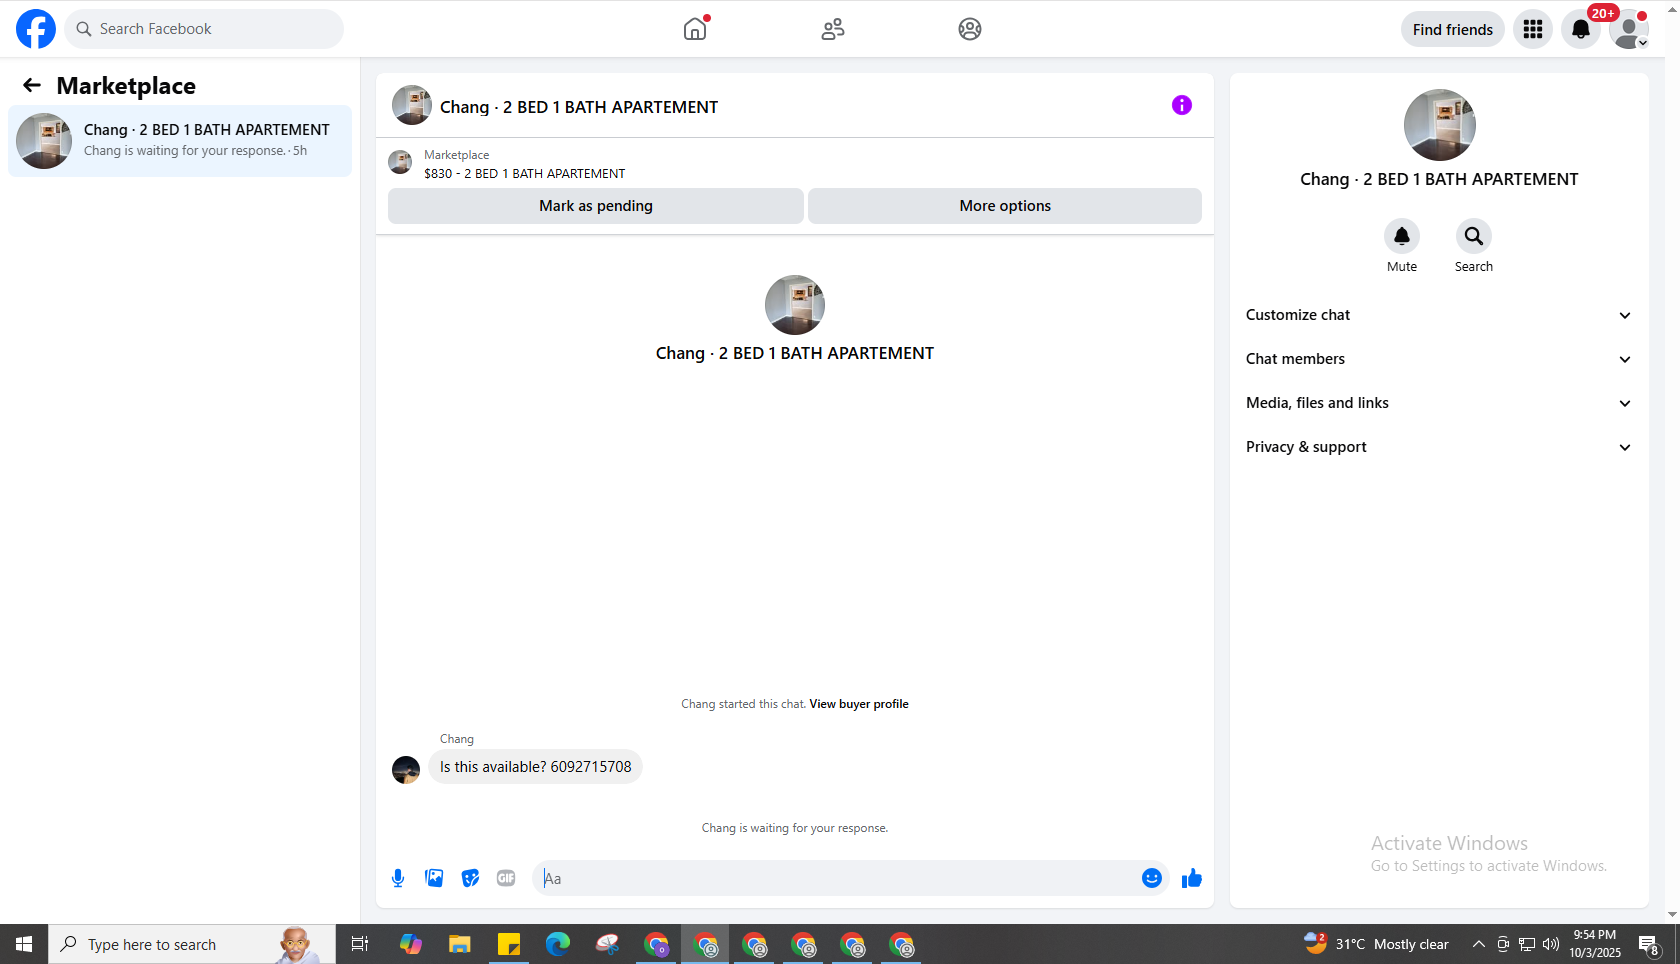
Task: Open the View buyer profile link
Action: click(859, 704)
